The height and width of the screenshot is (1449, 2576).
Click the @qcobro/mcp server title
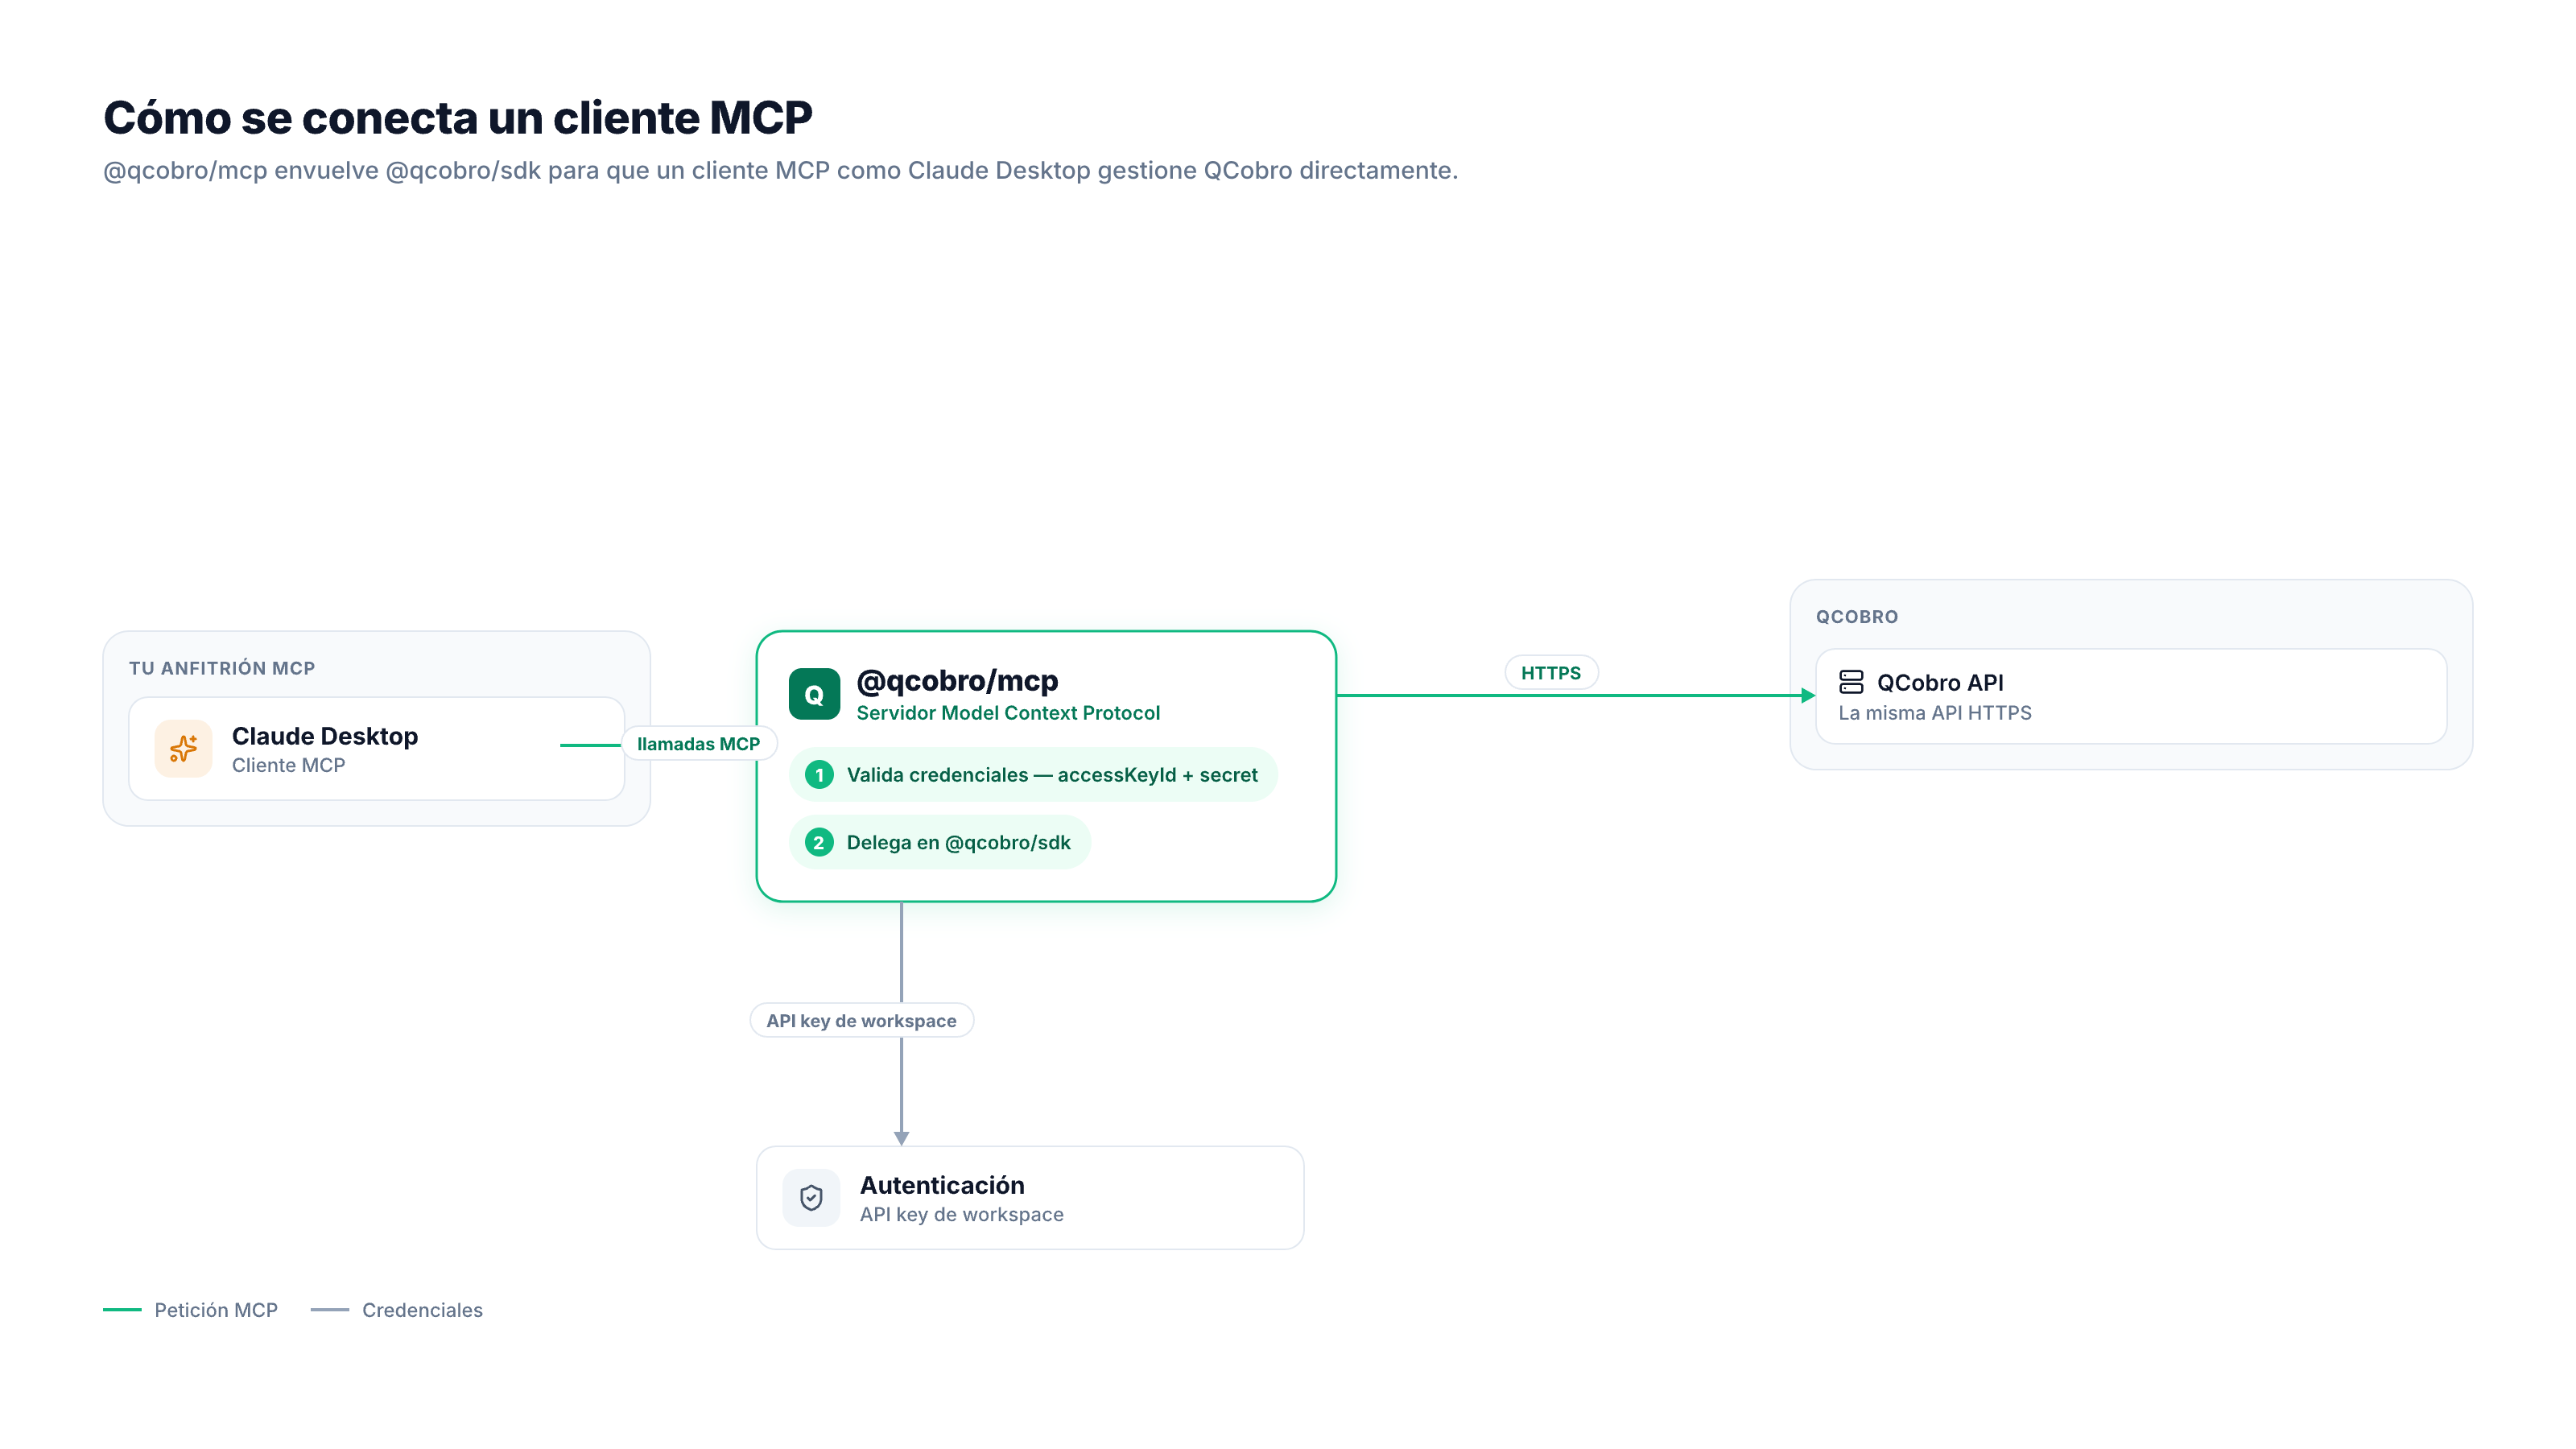click(957, 681)
